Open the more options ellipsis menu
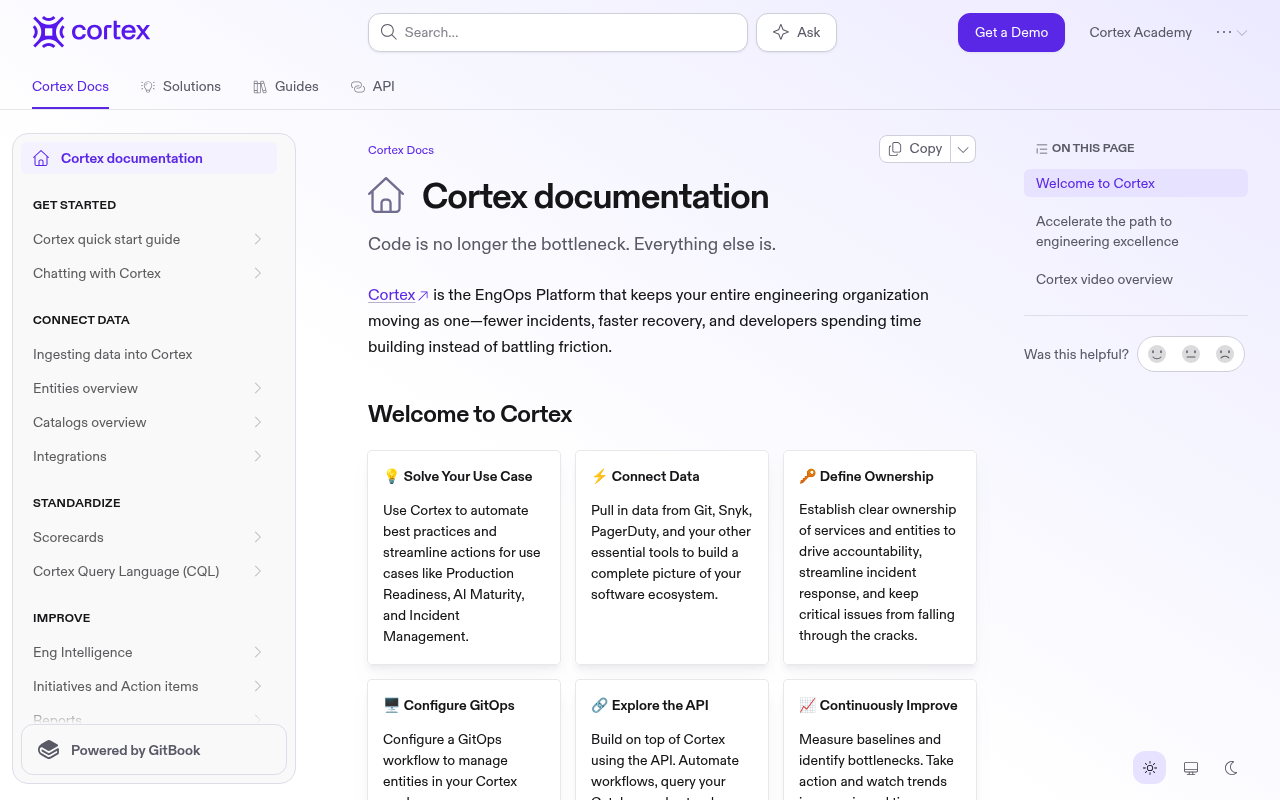The width and height of the screenshot is (1280, 800). point(1231,32)
